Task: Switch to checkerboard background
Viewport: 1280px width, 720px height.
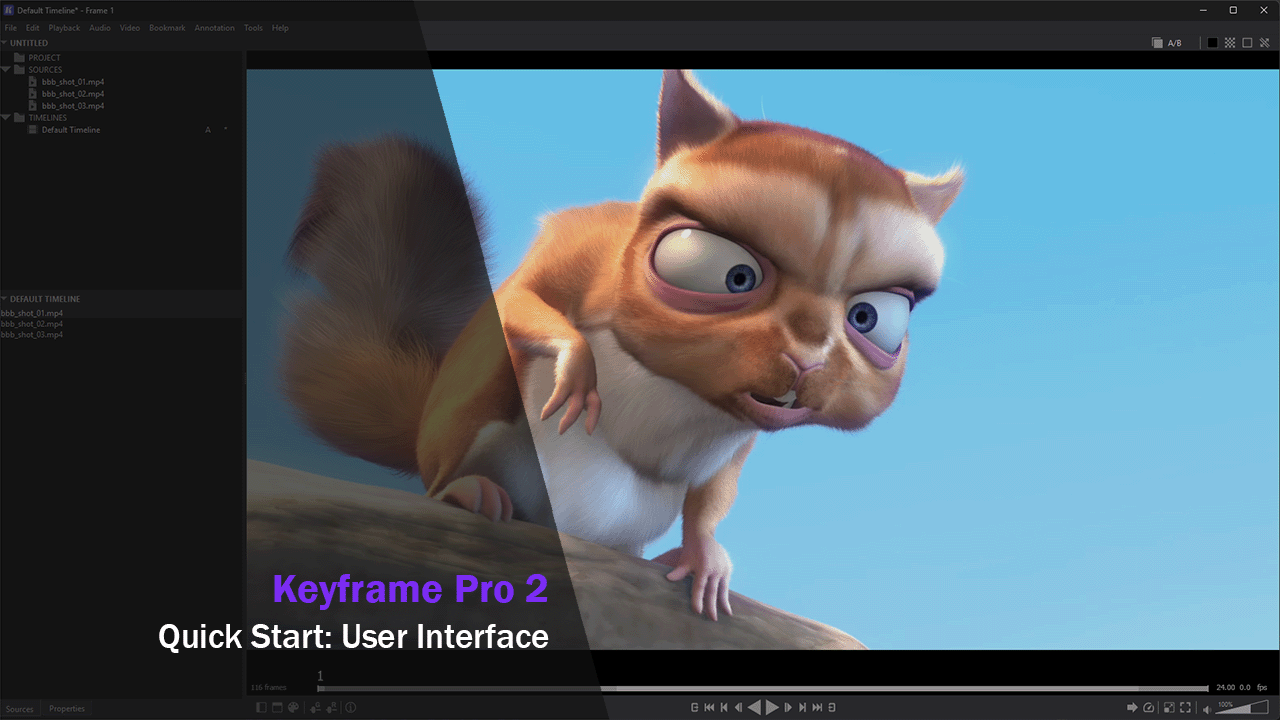Action: [x=1230, y=43]
